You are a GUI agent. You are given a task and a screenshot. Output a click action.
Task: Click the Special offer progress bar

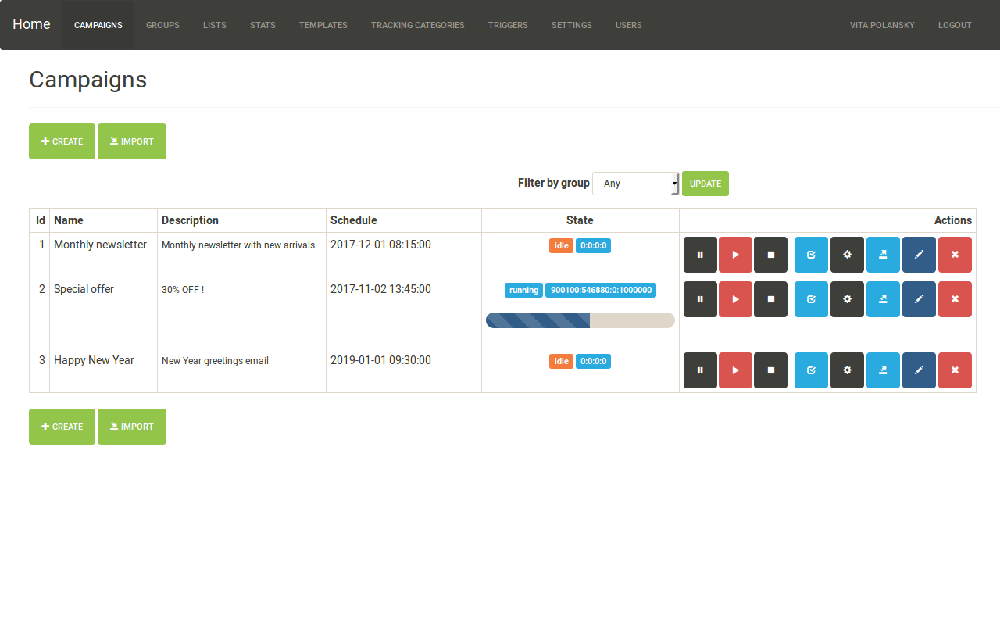point(580,320)
